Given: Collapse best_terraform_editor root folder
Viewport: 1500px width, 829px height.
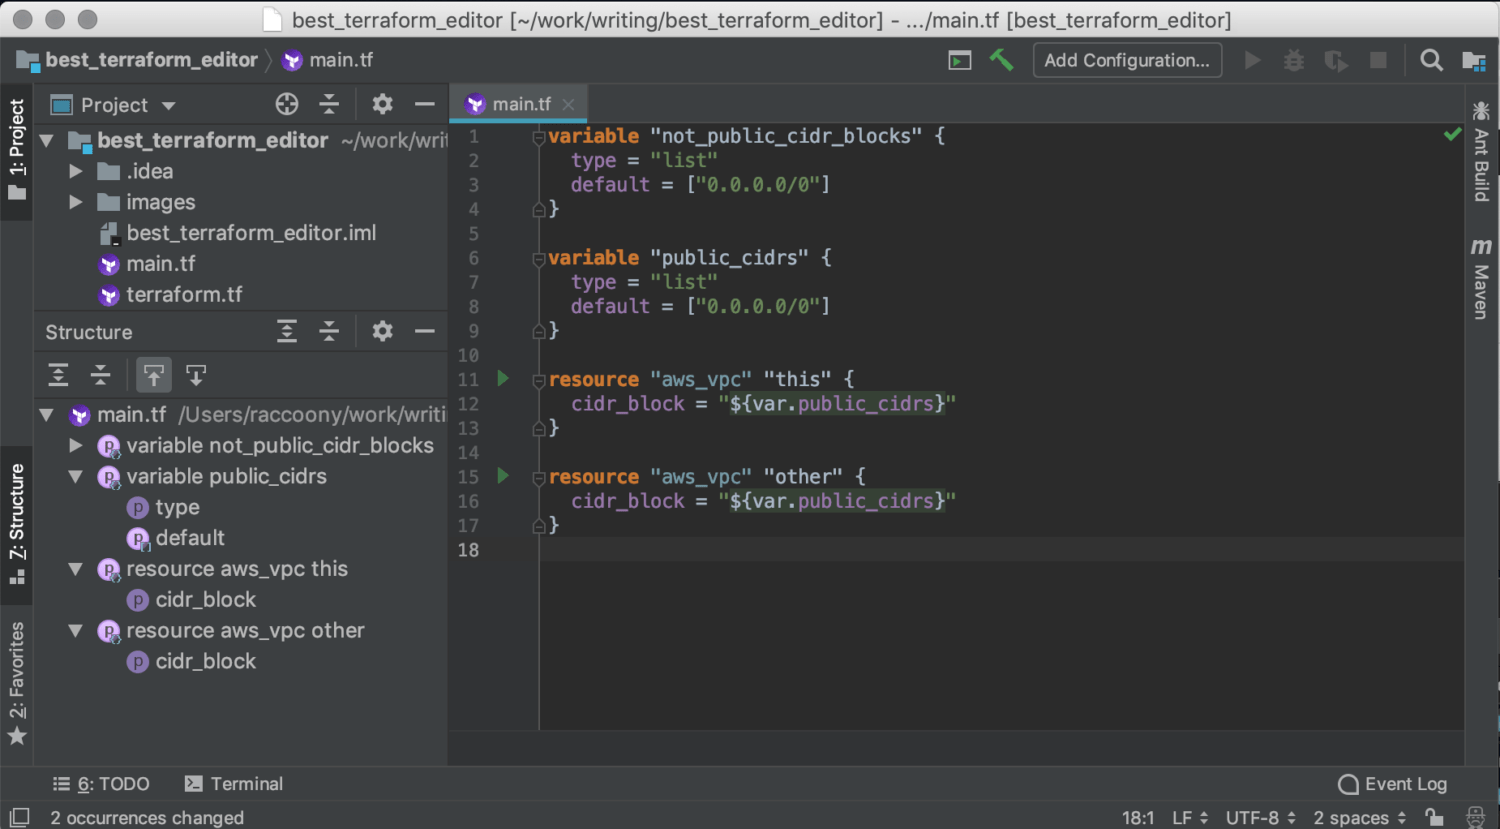Looking at the screenshot, I should click(x=46, y=141).
